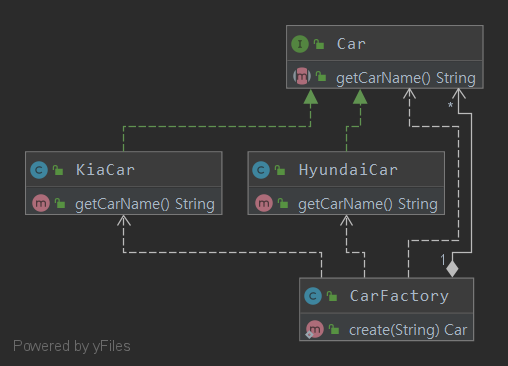Click the blue class icon beside CarFactory
The height and width of the screenshot is (366, 508).
click(313, 296)
